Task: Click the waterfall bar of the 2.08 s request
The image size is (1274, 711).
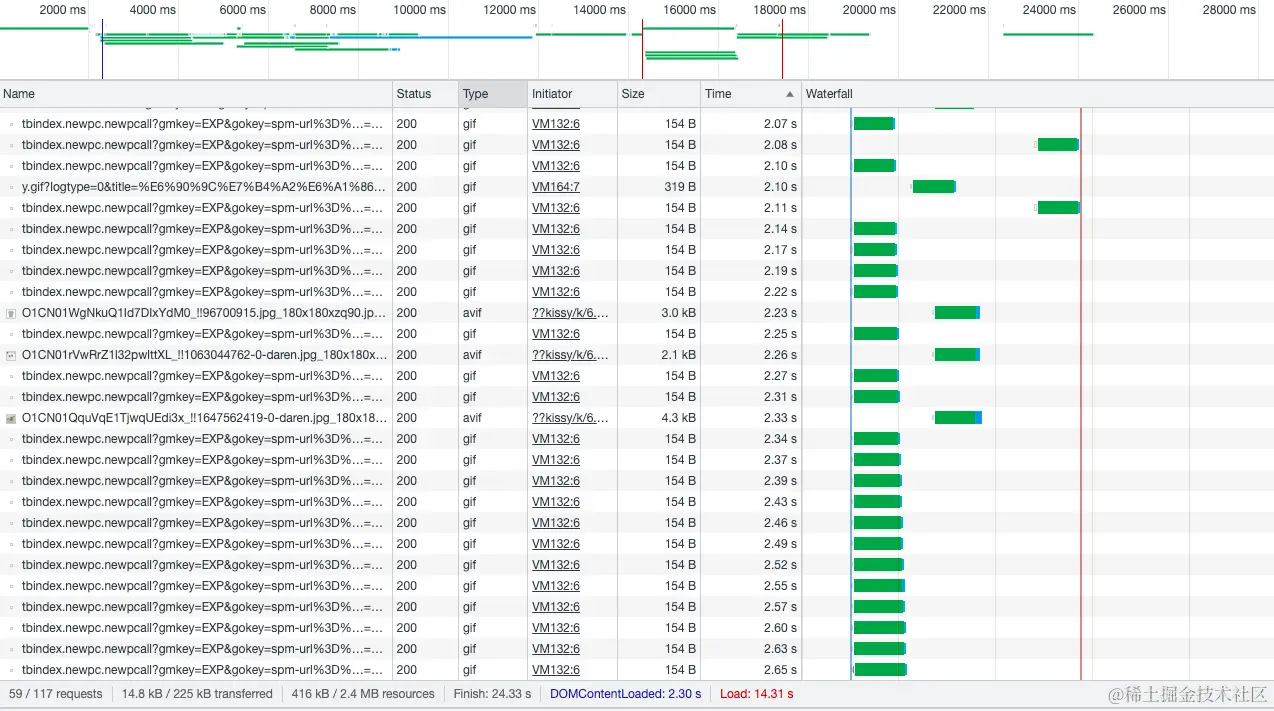Action: (x=1058, y=145)
